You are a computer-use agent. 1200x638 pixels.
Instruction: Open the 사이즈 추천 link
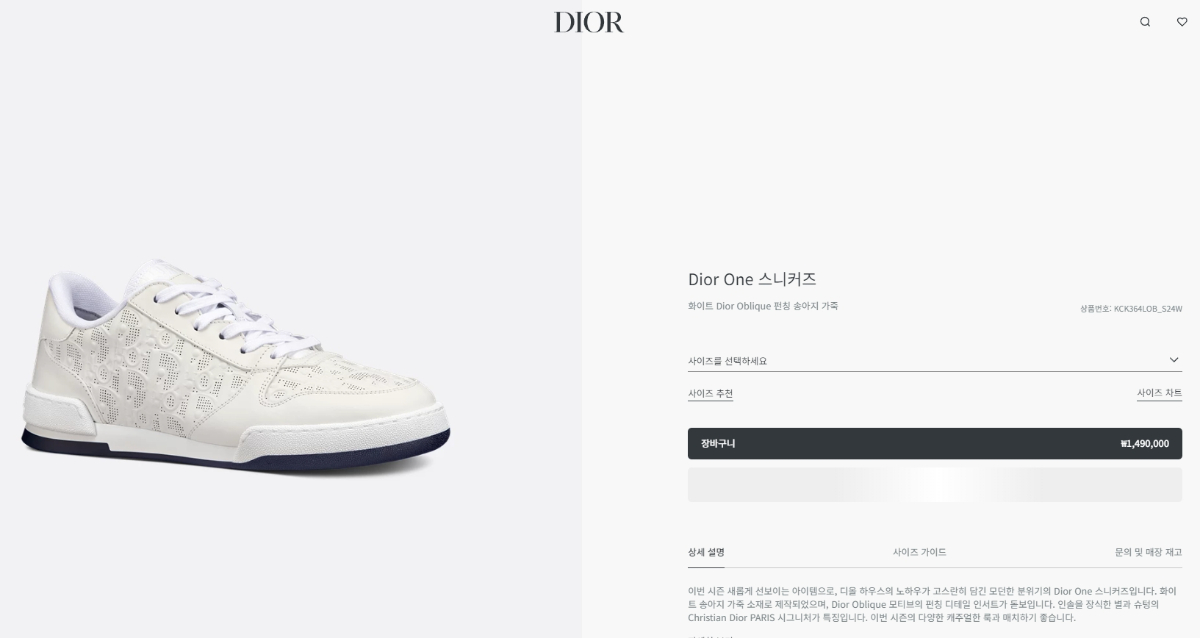(x=710, y=394)
